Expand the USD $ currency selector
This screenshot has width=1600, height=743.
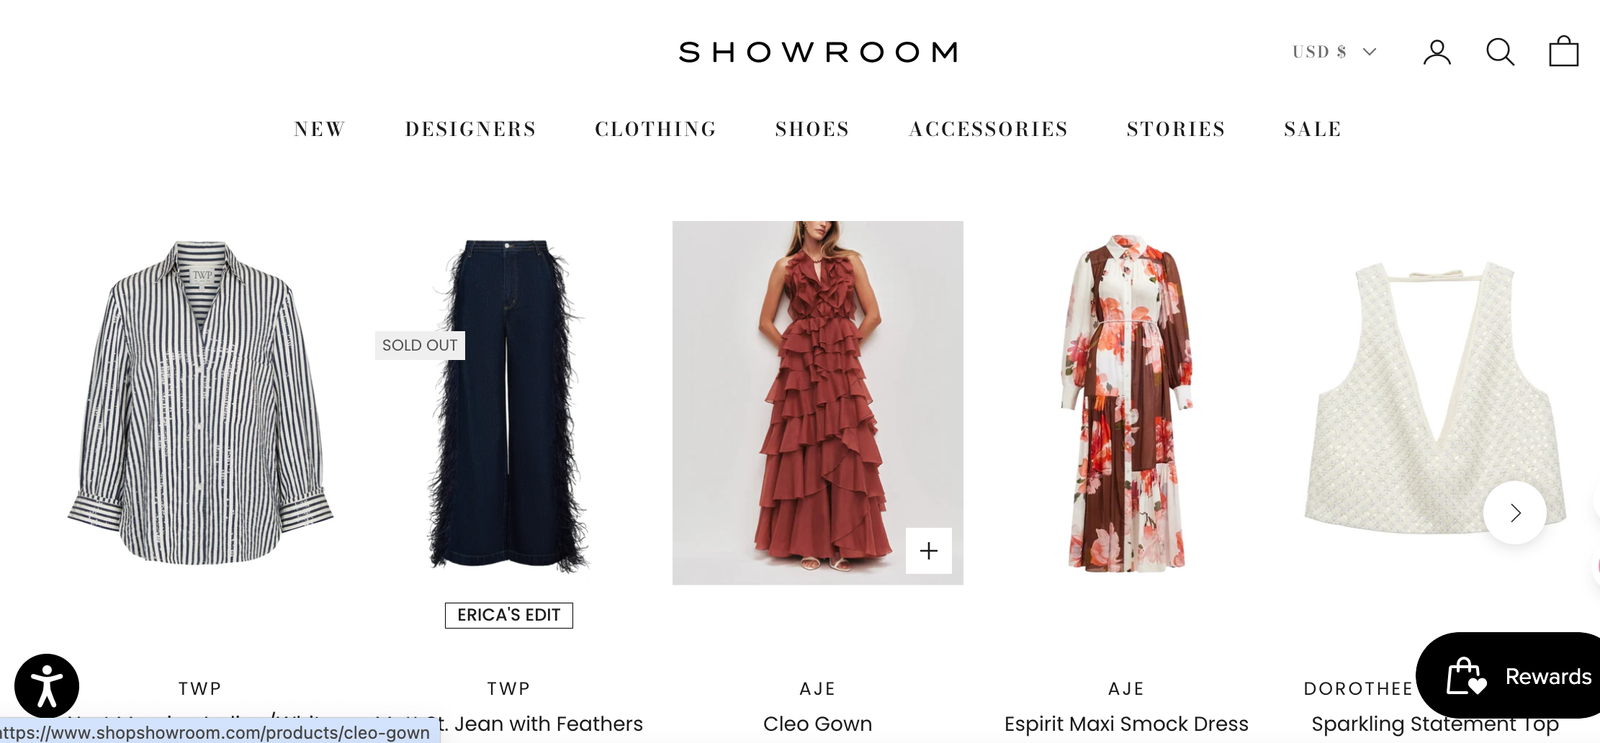tap(1334, 52)
